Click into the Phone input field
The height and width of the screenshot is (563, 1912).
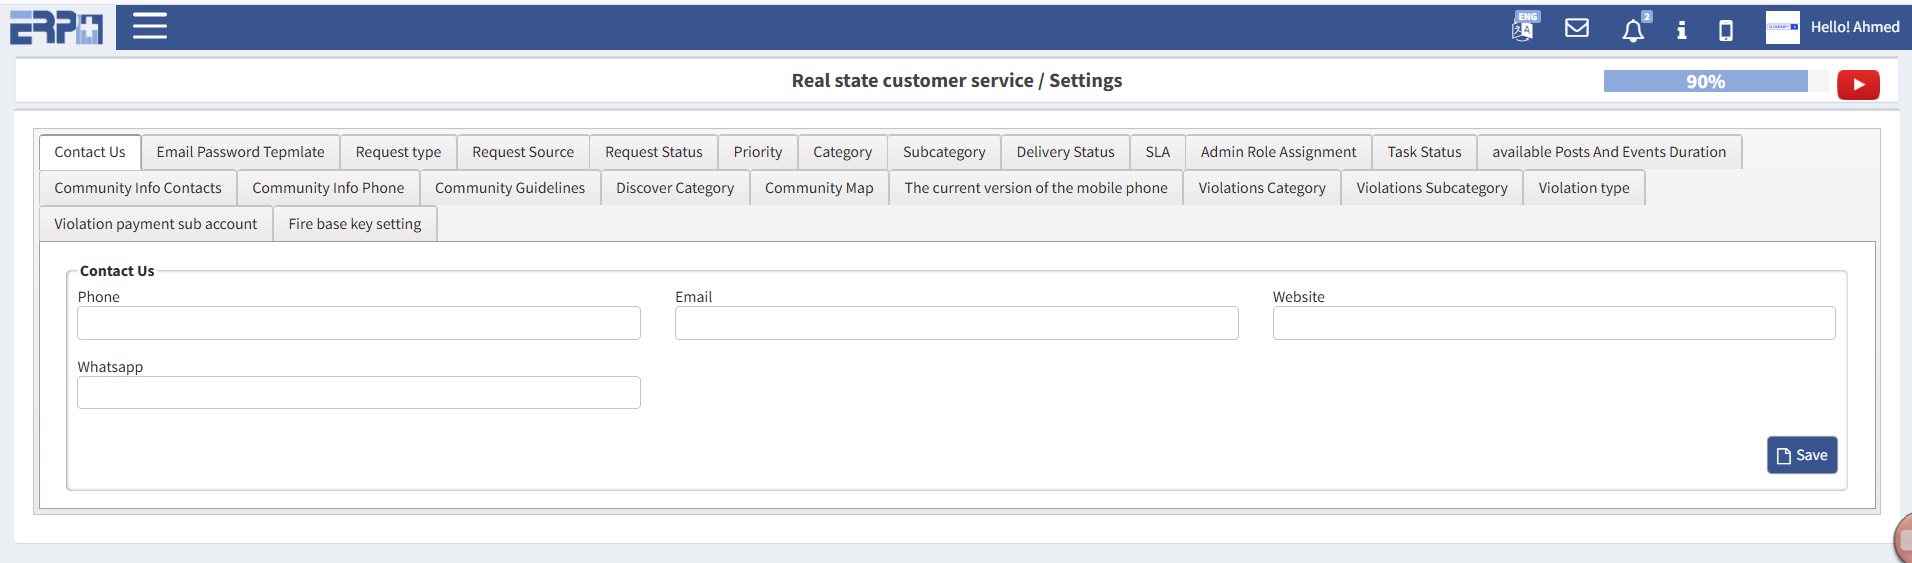pyautogui.click(x=359, y=323)
